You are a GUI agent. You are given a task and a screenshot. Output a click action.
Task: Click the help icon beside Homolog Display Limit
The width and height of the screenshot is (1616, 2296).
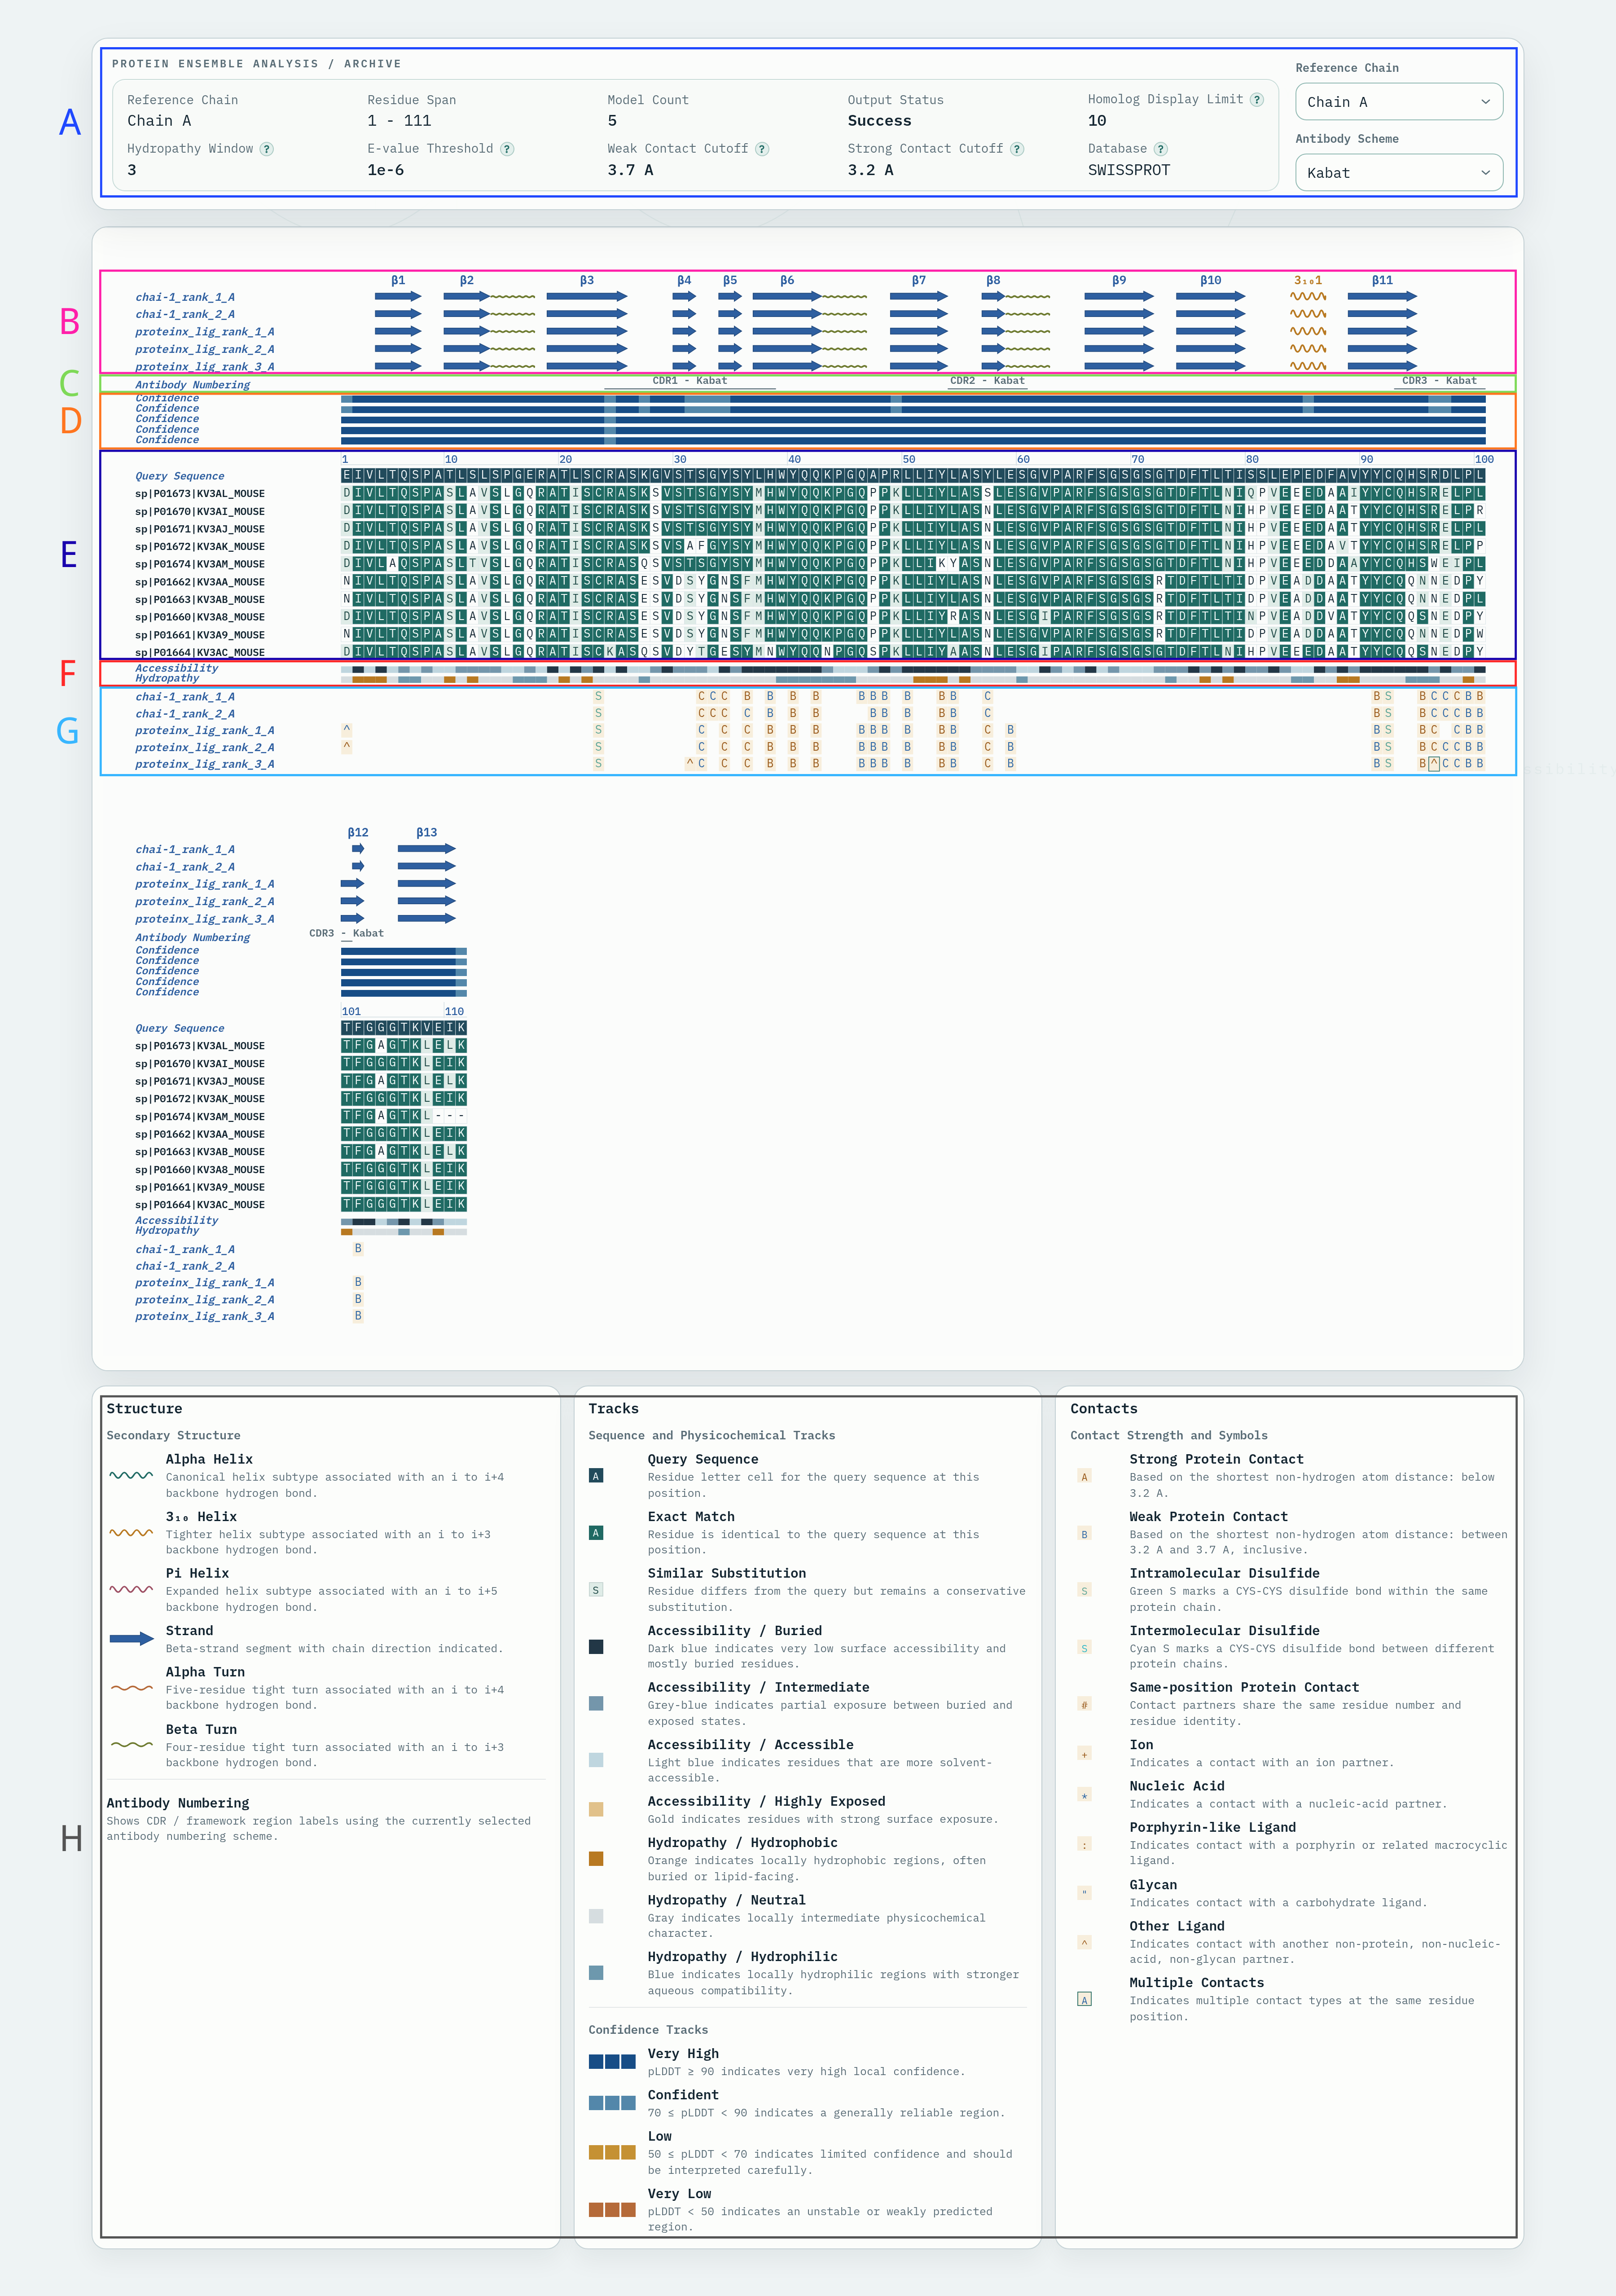pyautogui.click(x=1257, y=100)
